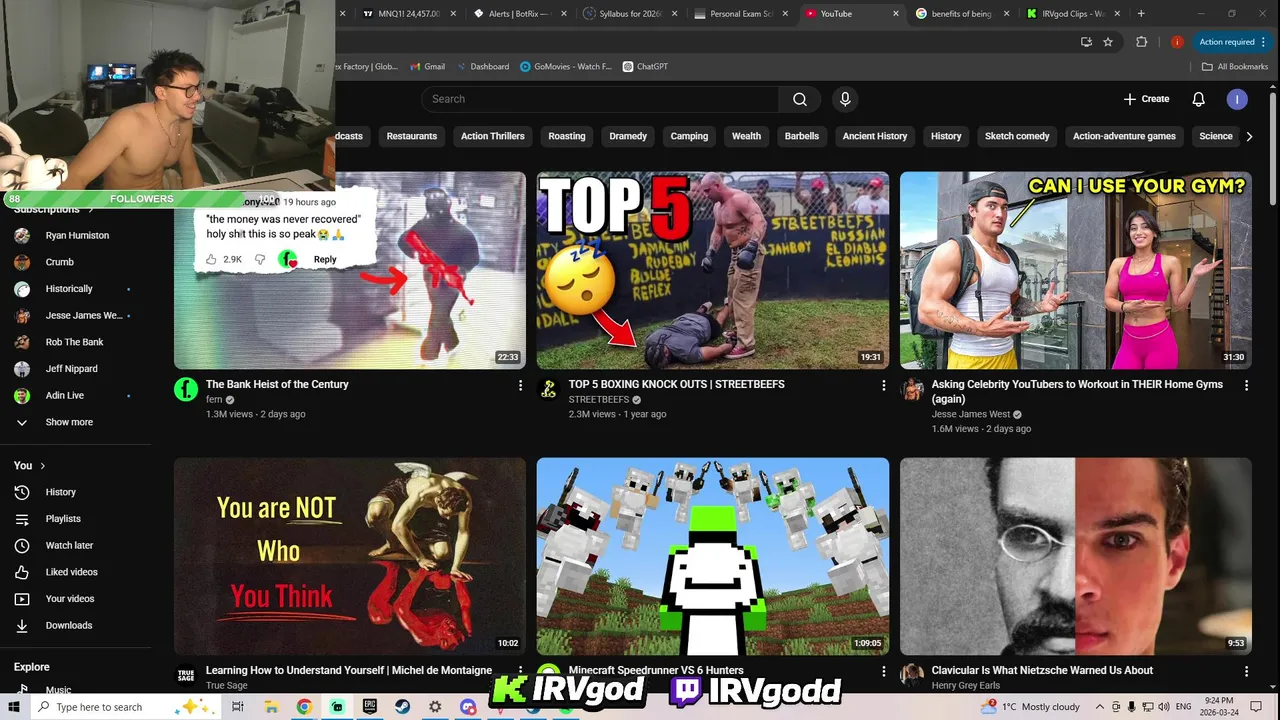Play The Bank Heist of the Century thumbnail
Viewport: 1280px width, 720px height.
coord(350,270)
